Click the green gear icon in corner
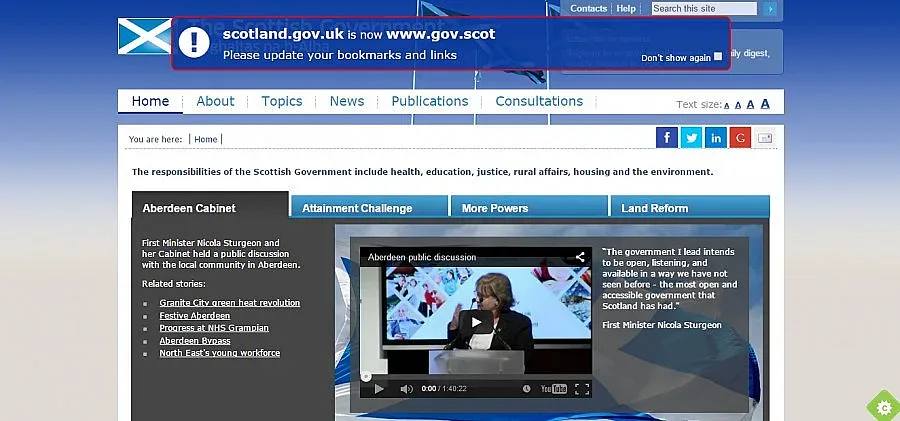This screenshot has width=900, height=421. (x=883, y=406)
